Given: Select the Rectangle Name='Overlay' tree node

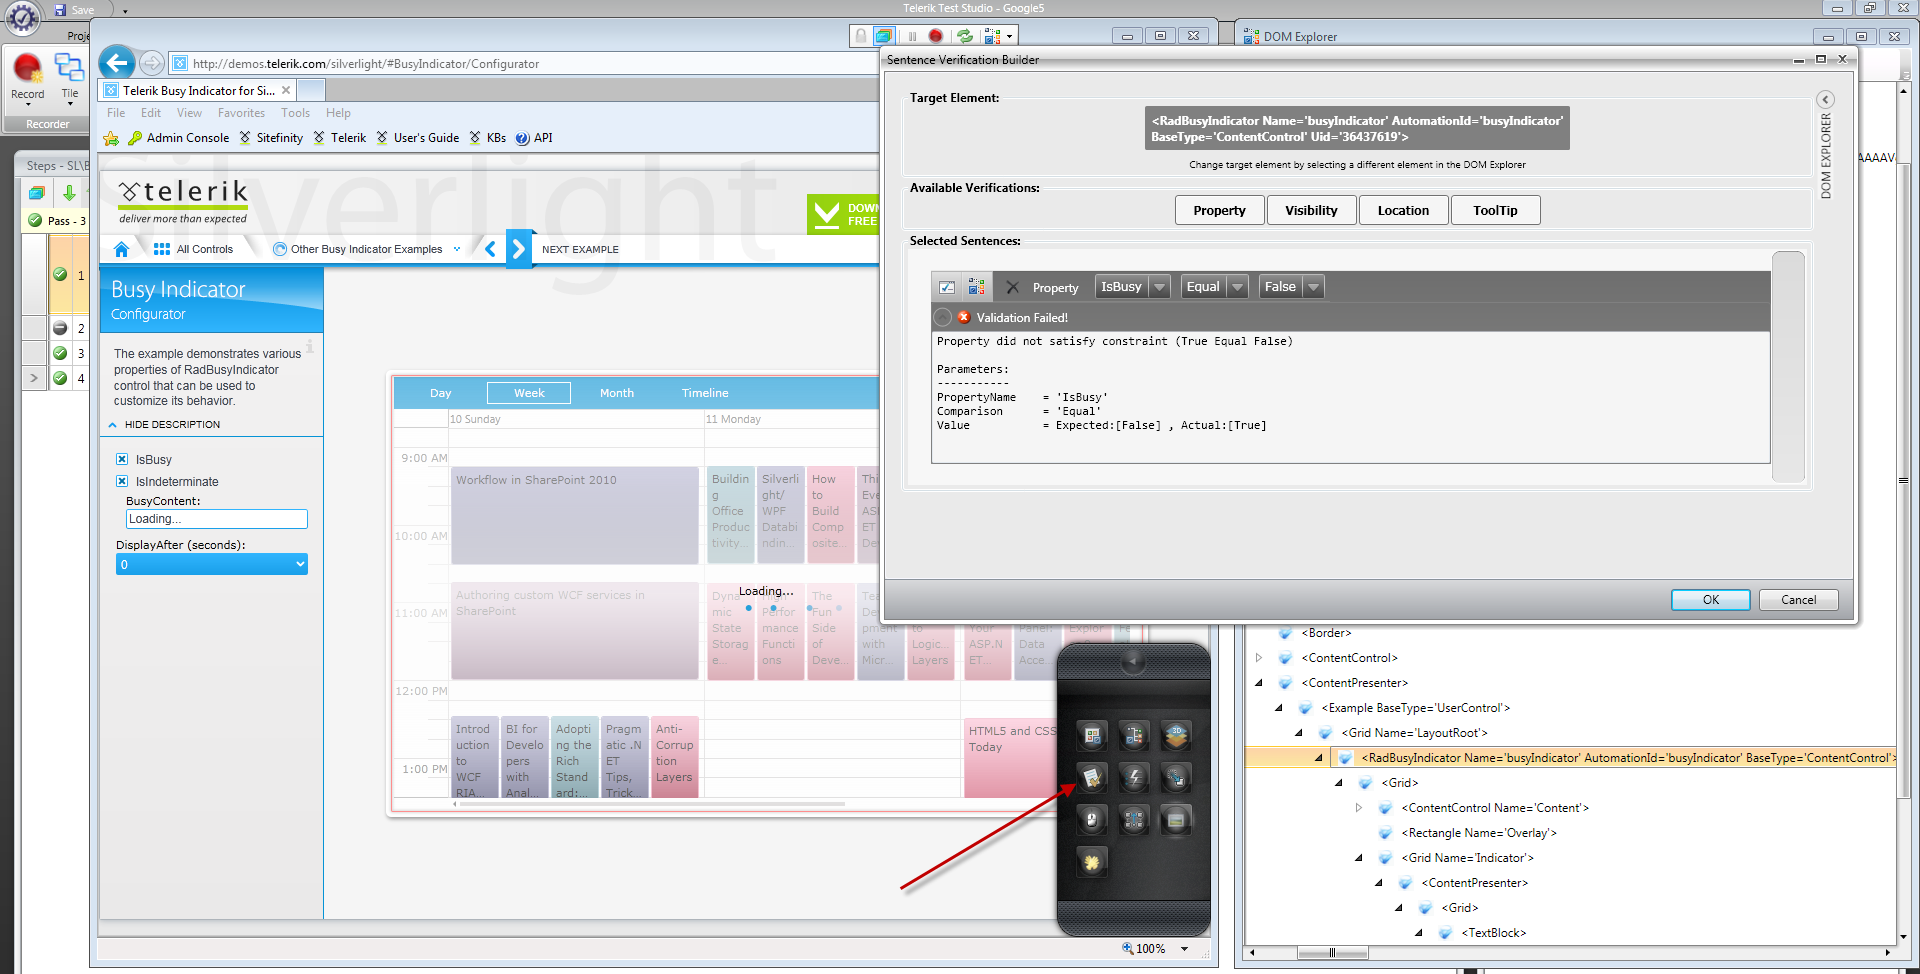Looking at the screenshot, I should 1479,833.
